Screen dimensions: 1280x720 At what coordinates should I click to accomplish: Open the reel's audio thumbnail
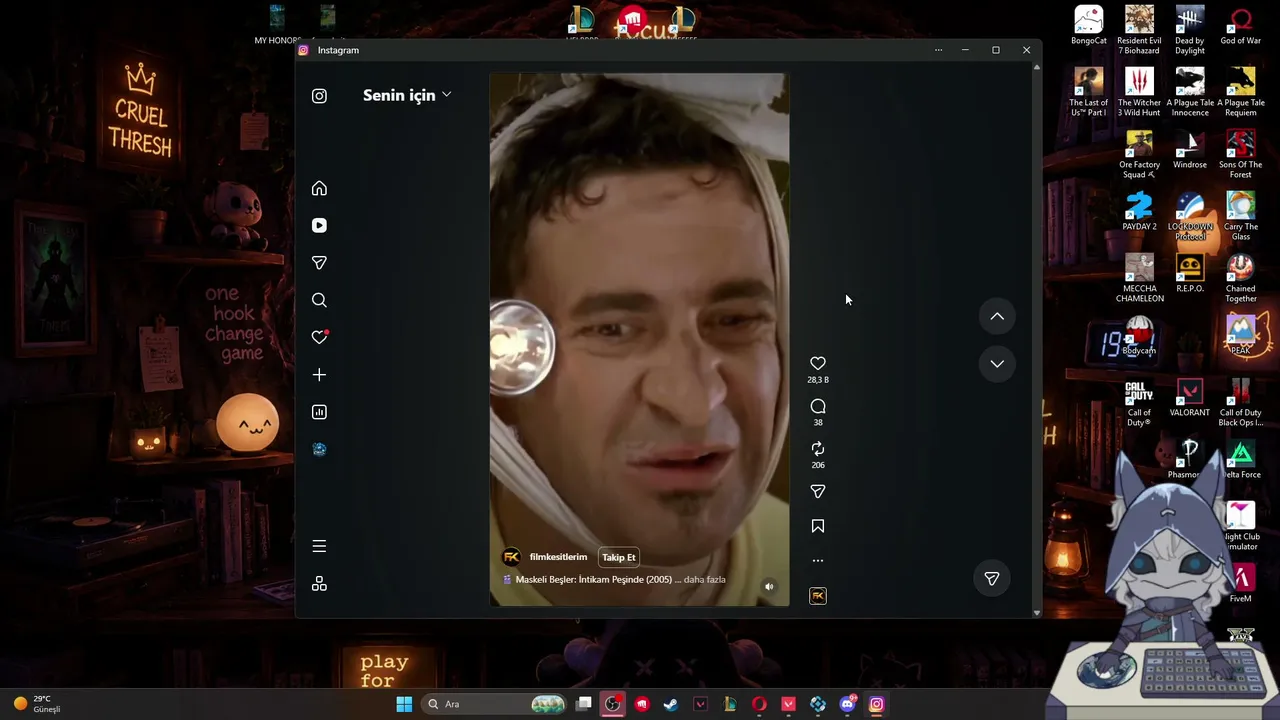pos(818,596)
